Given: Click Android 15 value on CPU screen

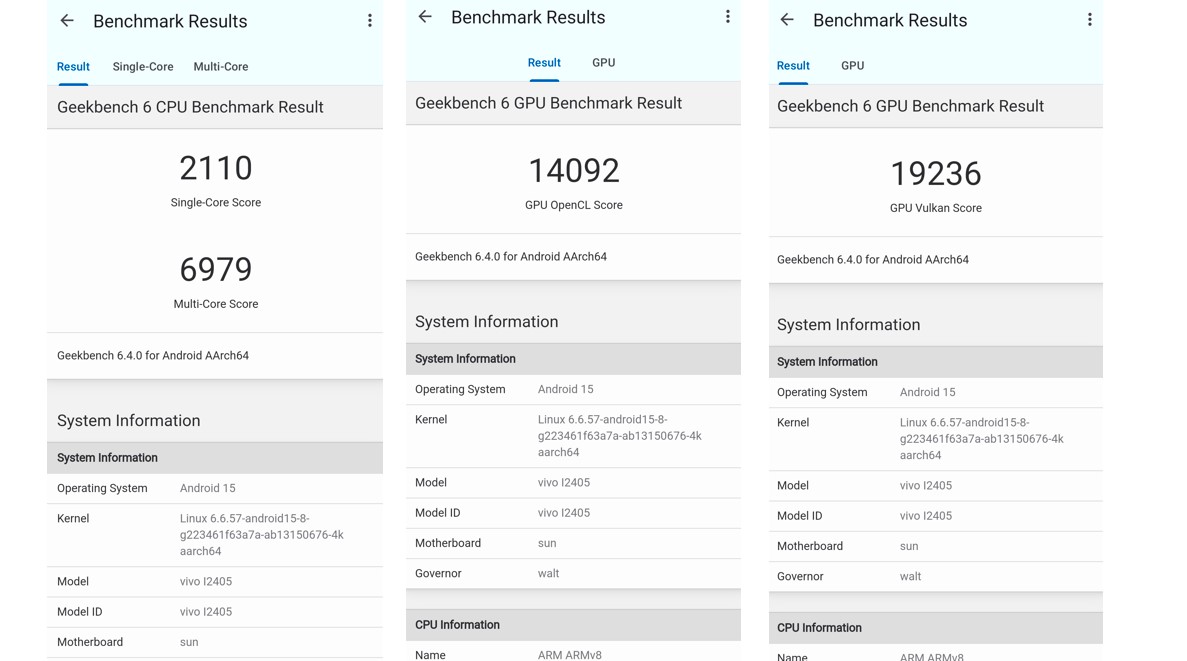Looking at the screenshot, I should [x=207, y=488].
